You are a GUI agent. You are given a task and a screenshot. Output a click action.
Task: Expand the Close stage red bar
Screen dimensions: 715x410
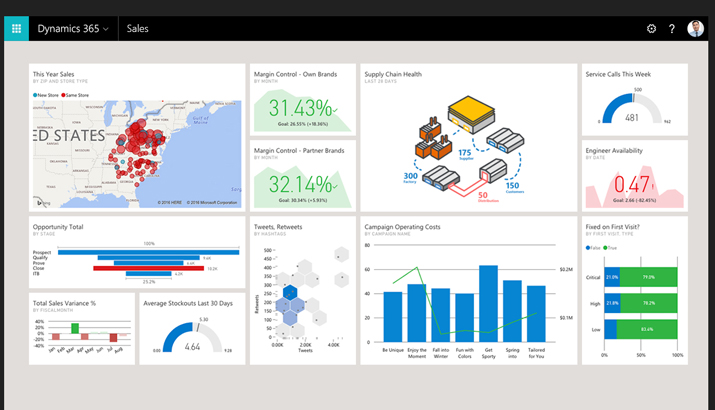coord(149,269)
